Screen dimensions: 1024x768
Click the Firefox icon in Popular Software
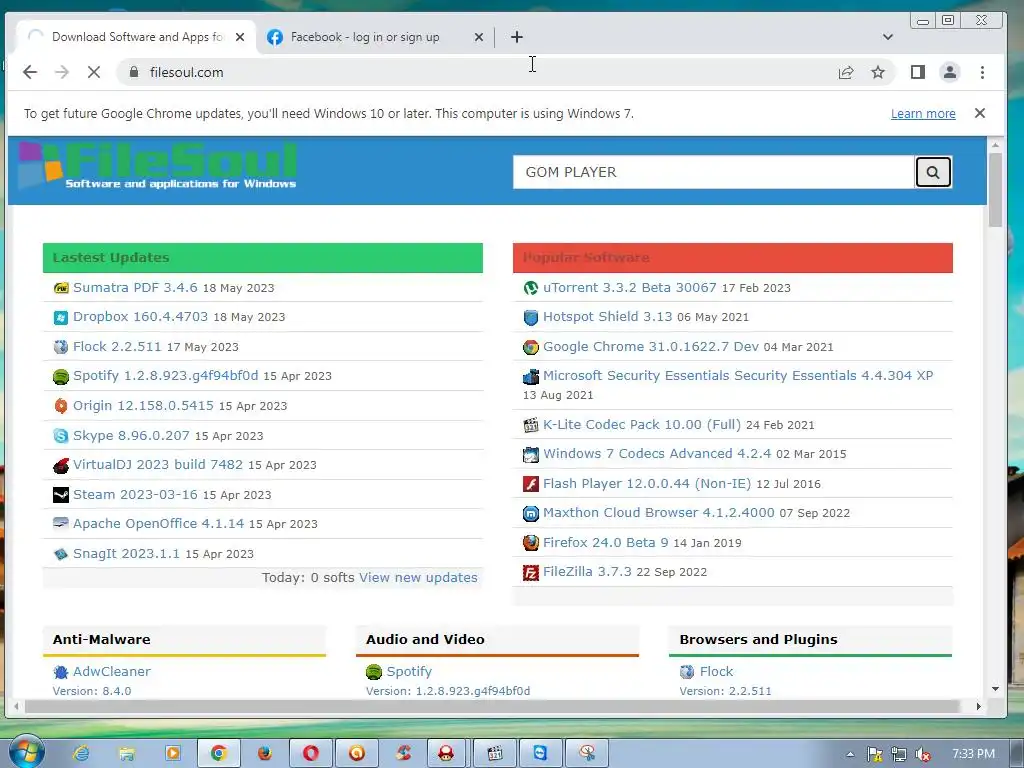click(531, 543)
